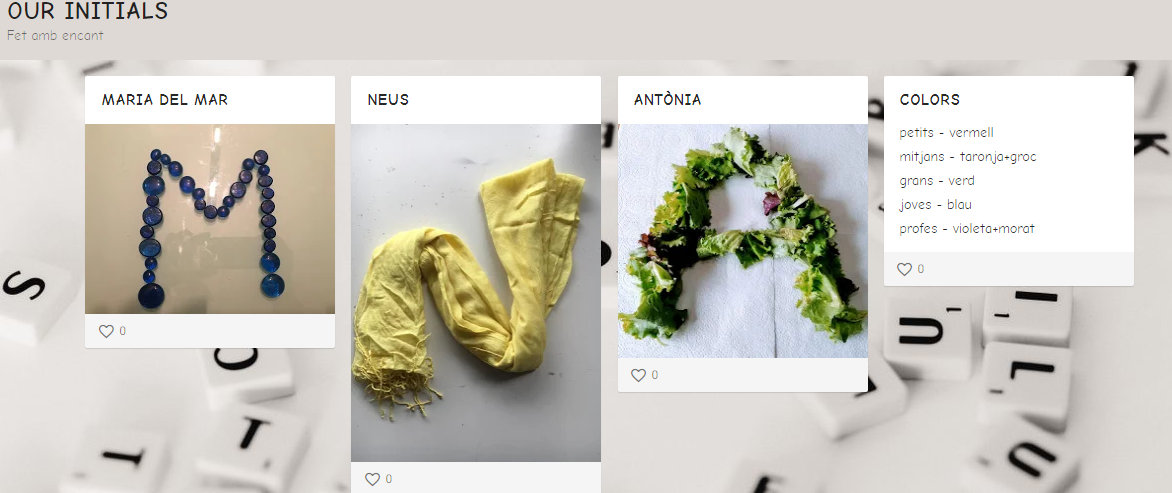Click the like count on Antònia post
Screen dimensions: 1172x493
(655, 375)
